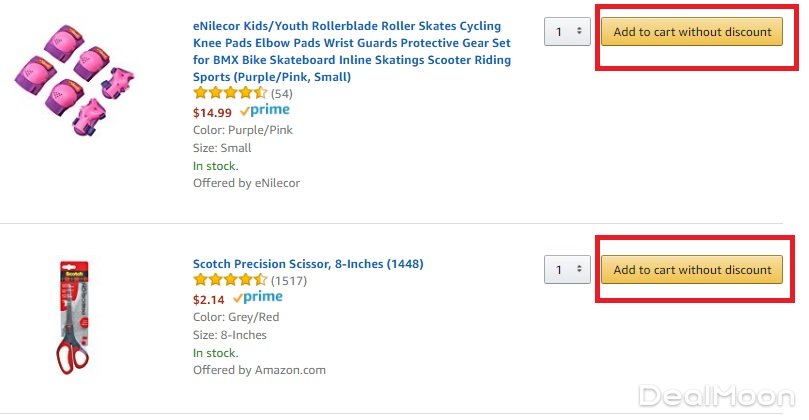809x420 pixels.
Task: Click the 'Offered by Amazon.com' text
Action: (259, 370)
